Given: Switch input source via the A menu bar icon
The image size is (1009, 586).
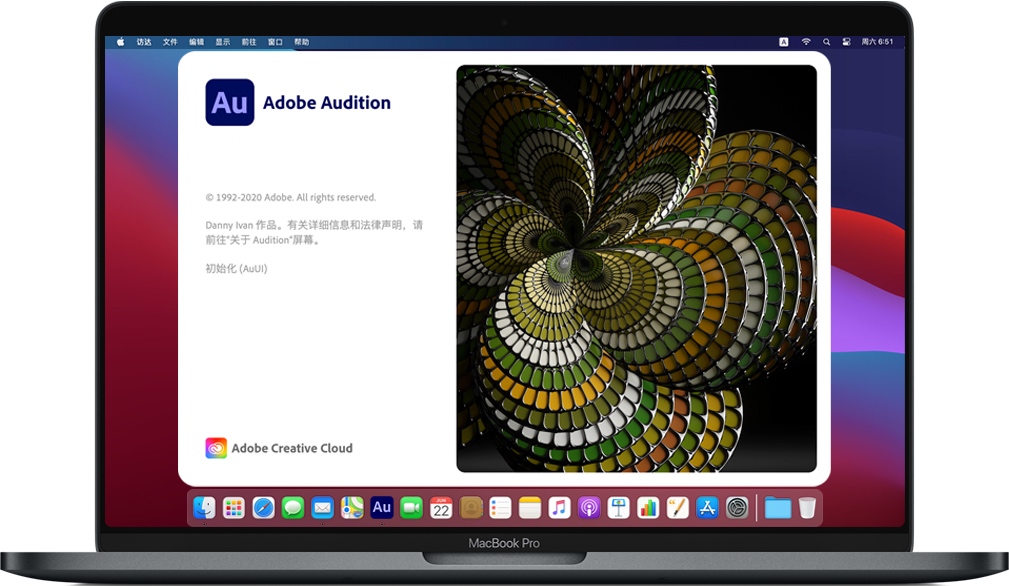Looking at the screenshot, I should tap(783, 42).
